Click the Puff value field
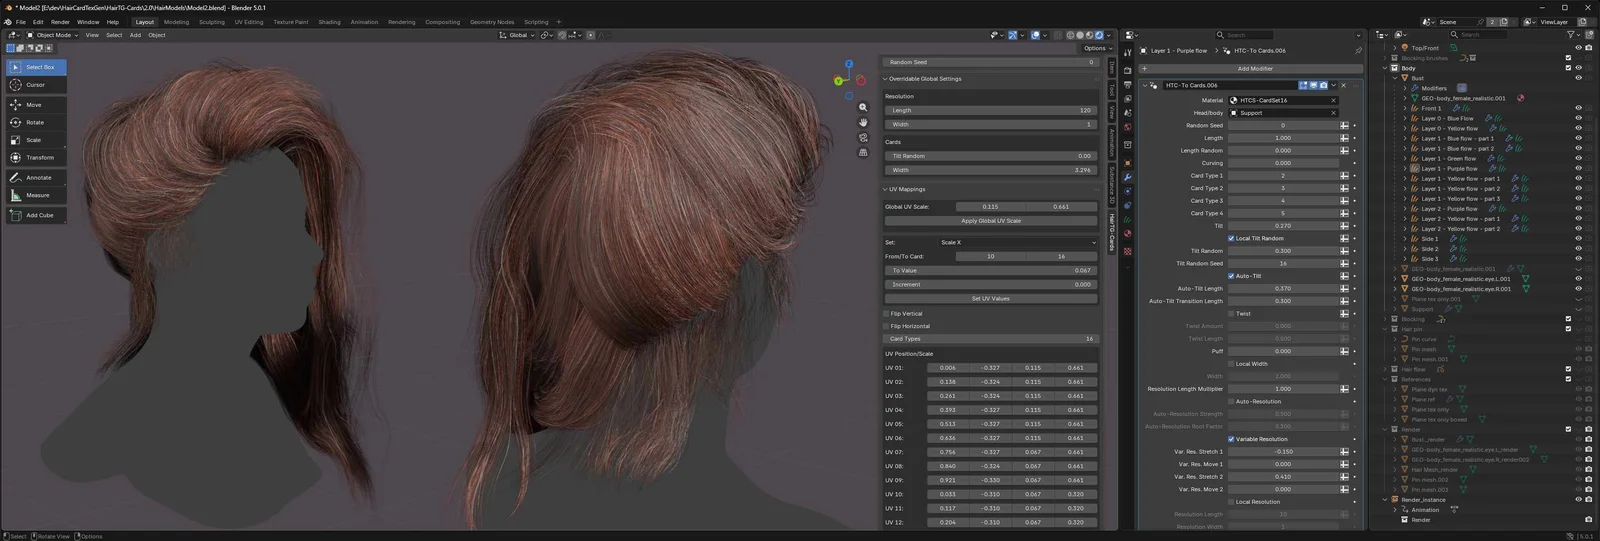 click(1282, 351)
